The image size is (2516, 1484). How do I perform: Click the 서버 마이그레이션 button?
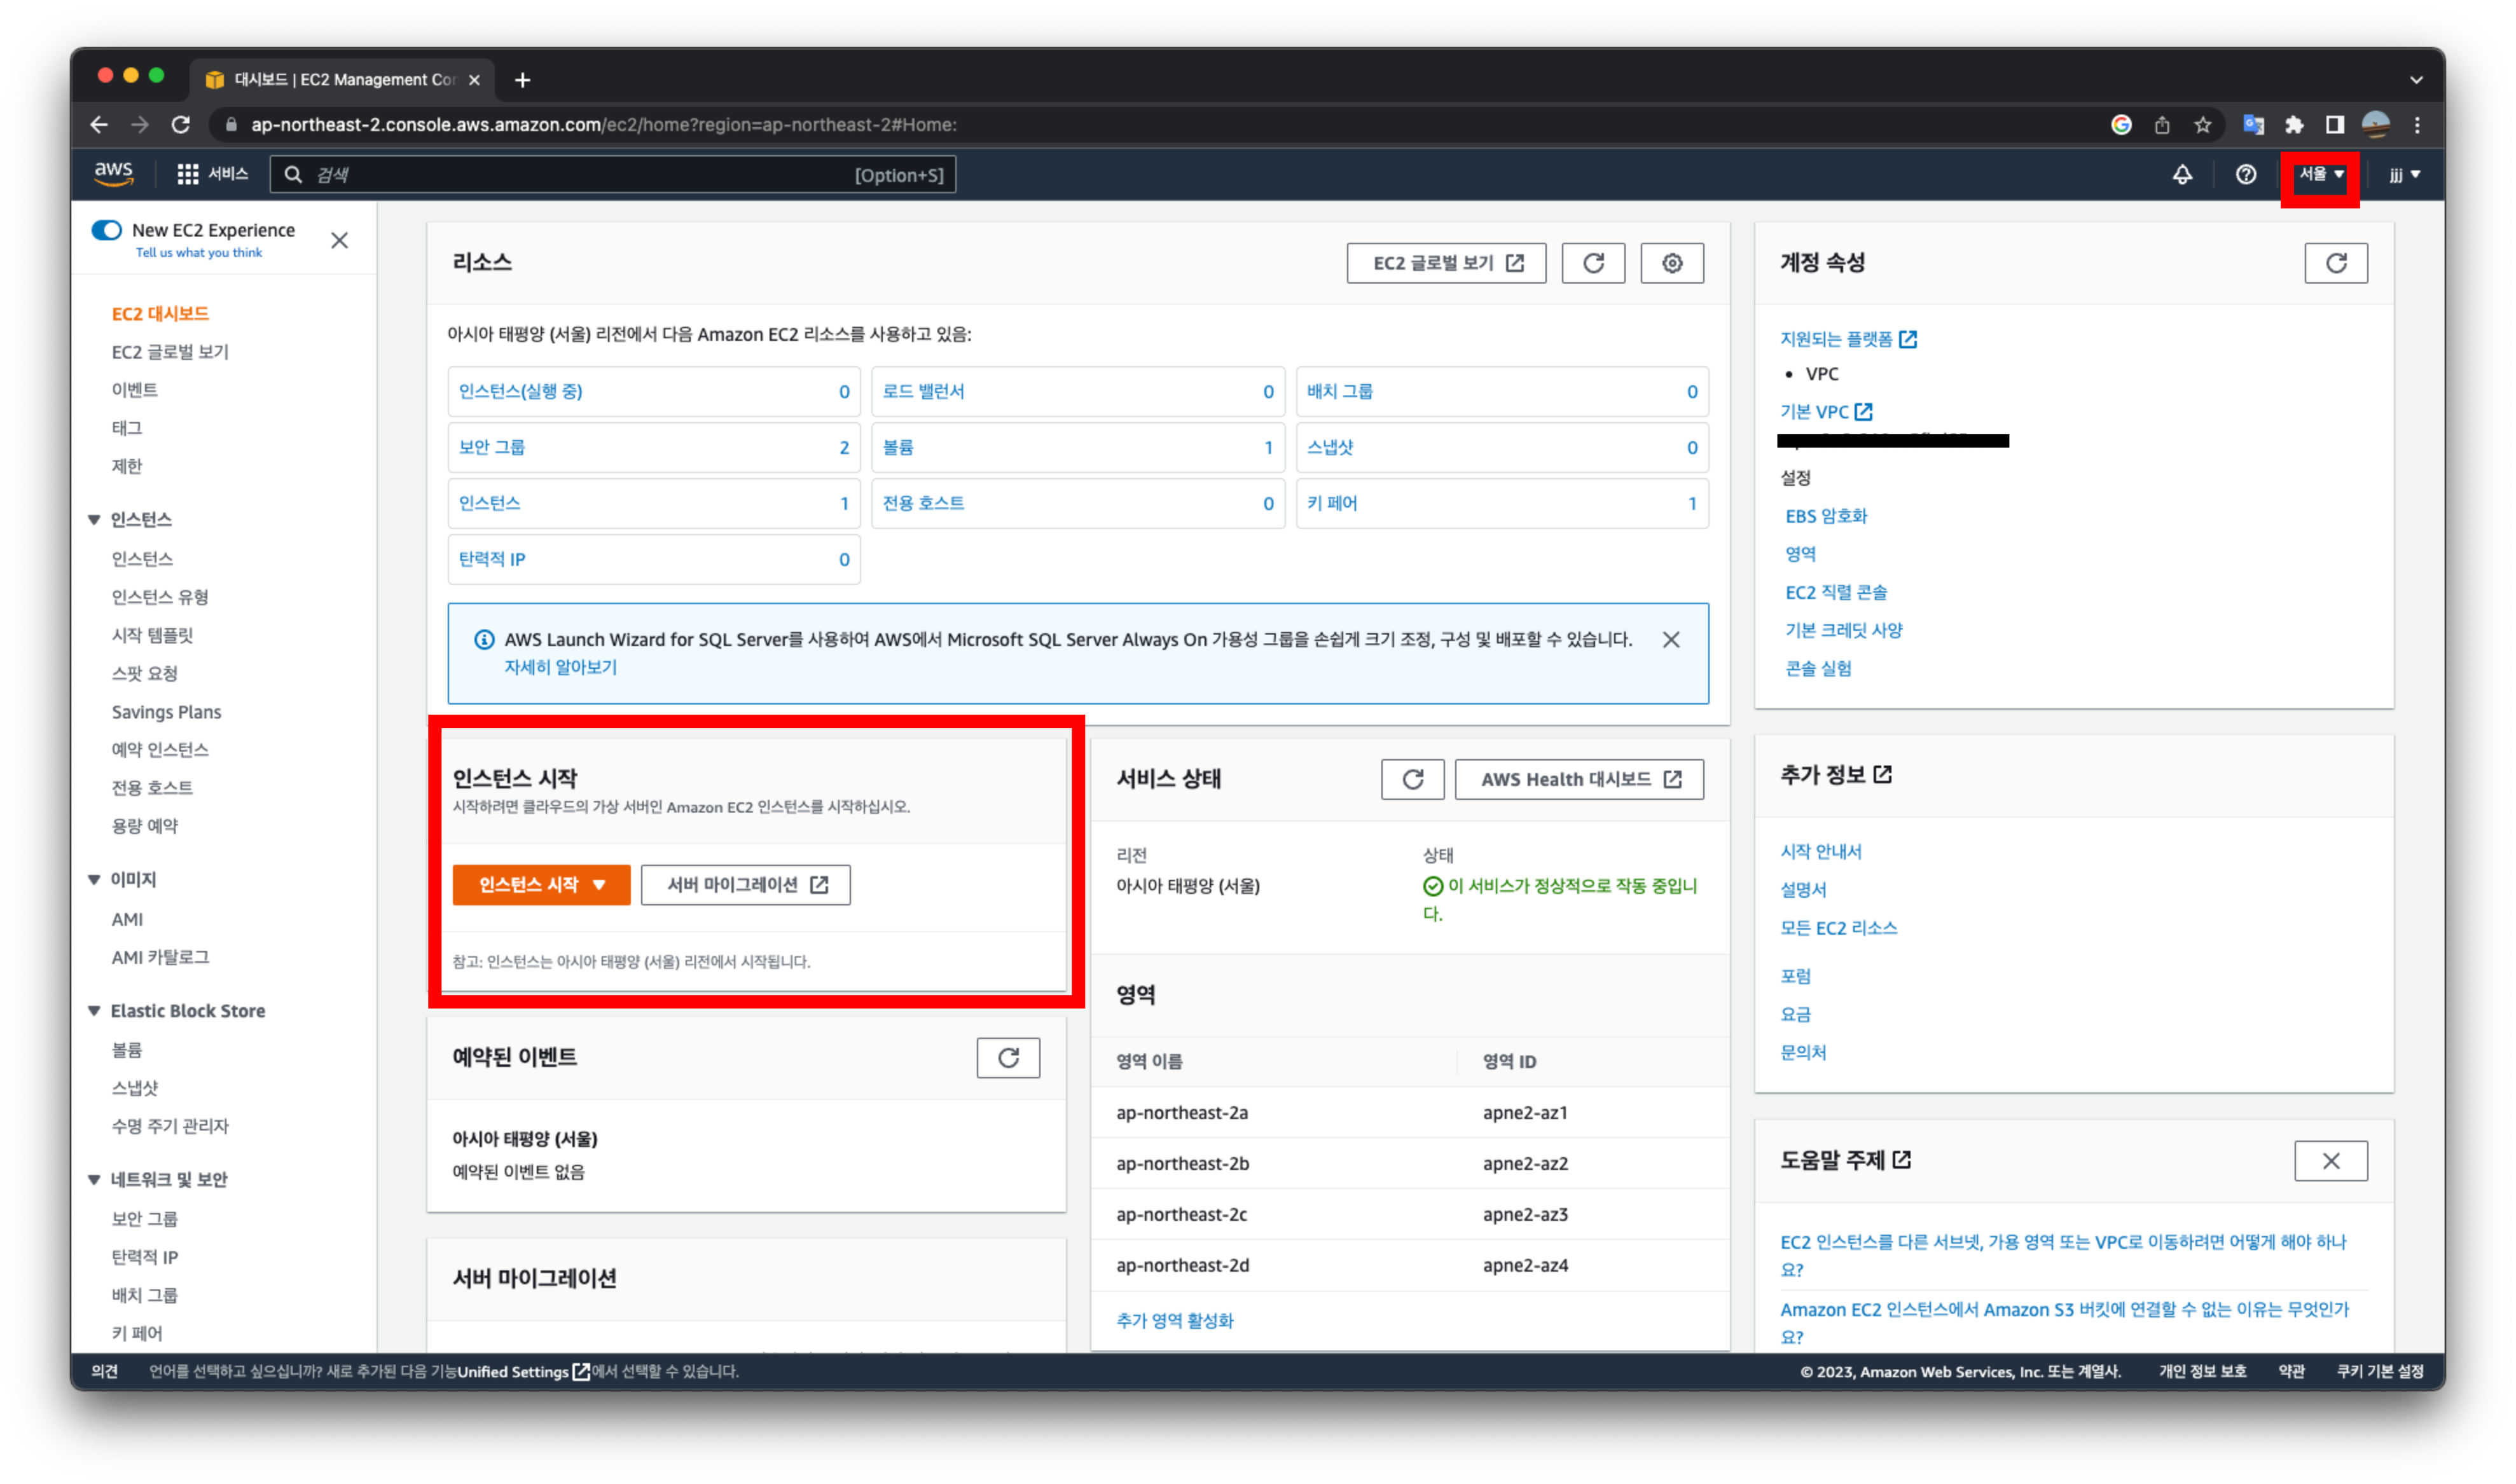pyautogui.click(x=746, y=885)
